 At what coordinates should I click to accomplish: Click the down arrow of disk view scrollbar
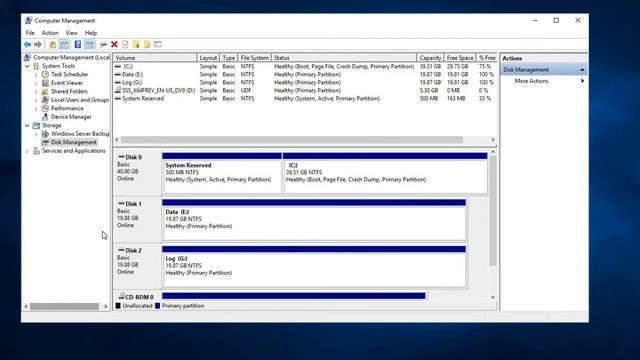pyautogui.click(x=493, y=297)
